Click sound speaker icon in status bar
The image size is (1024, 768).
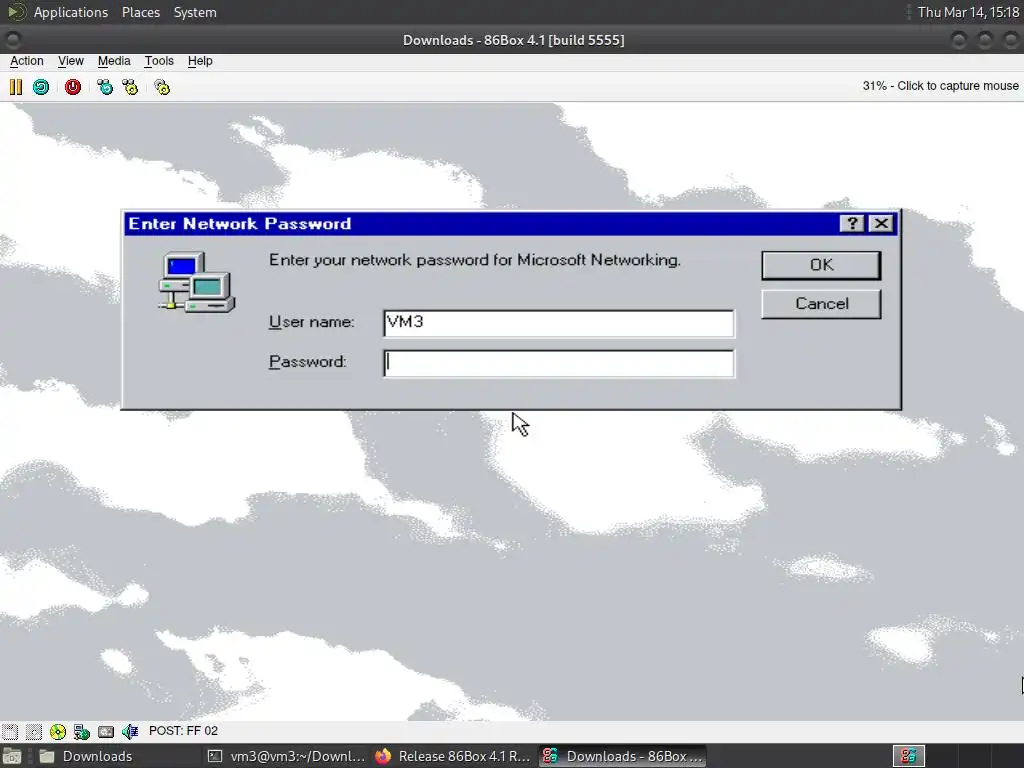[x=130, y=731]
